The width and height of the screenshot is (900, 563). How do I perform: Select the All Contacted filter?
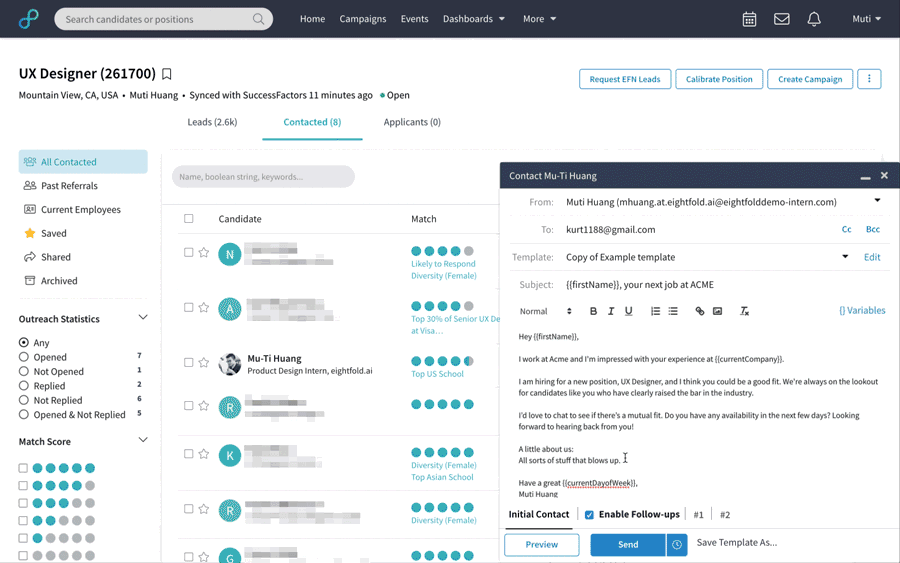(83, 162)
